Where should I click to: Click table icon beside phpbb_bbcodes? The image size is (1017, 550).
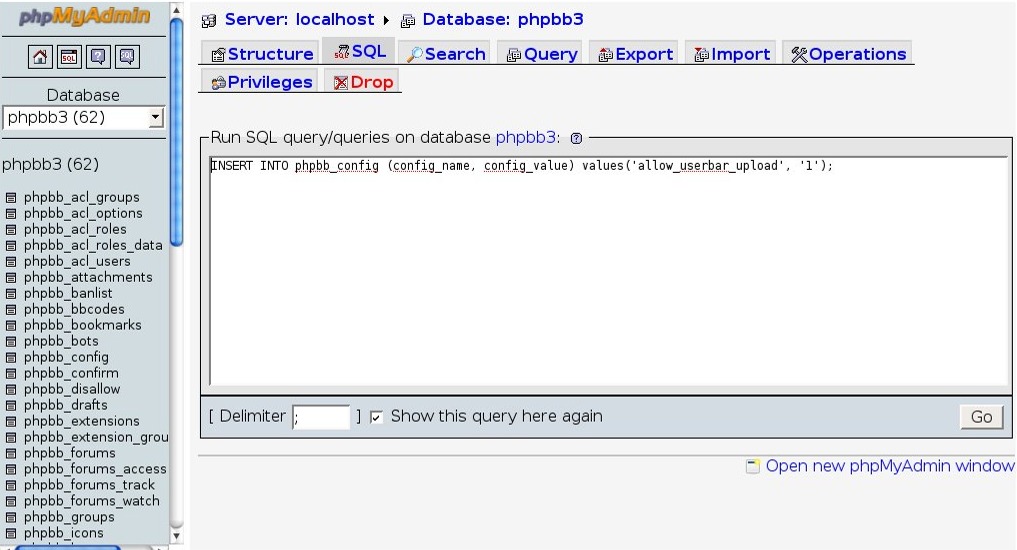pos(11,309)
